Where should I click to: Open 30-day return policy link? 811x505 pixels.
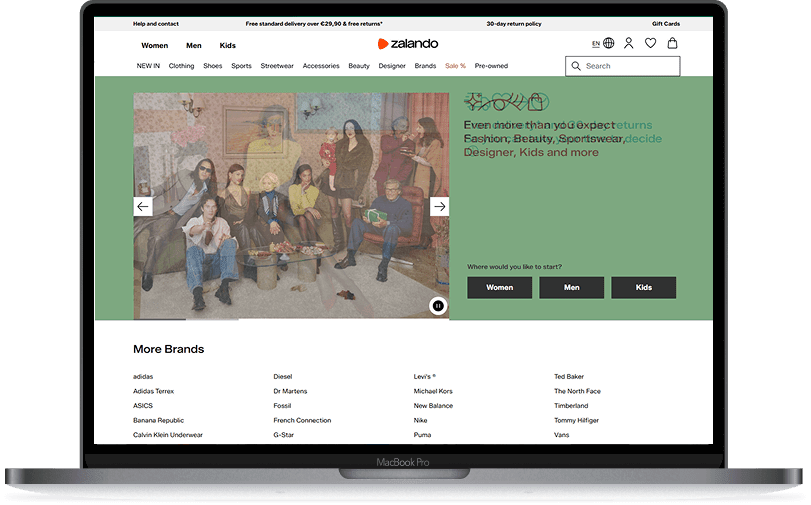(514, 24)
